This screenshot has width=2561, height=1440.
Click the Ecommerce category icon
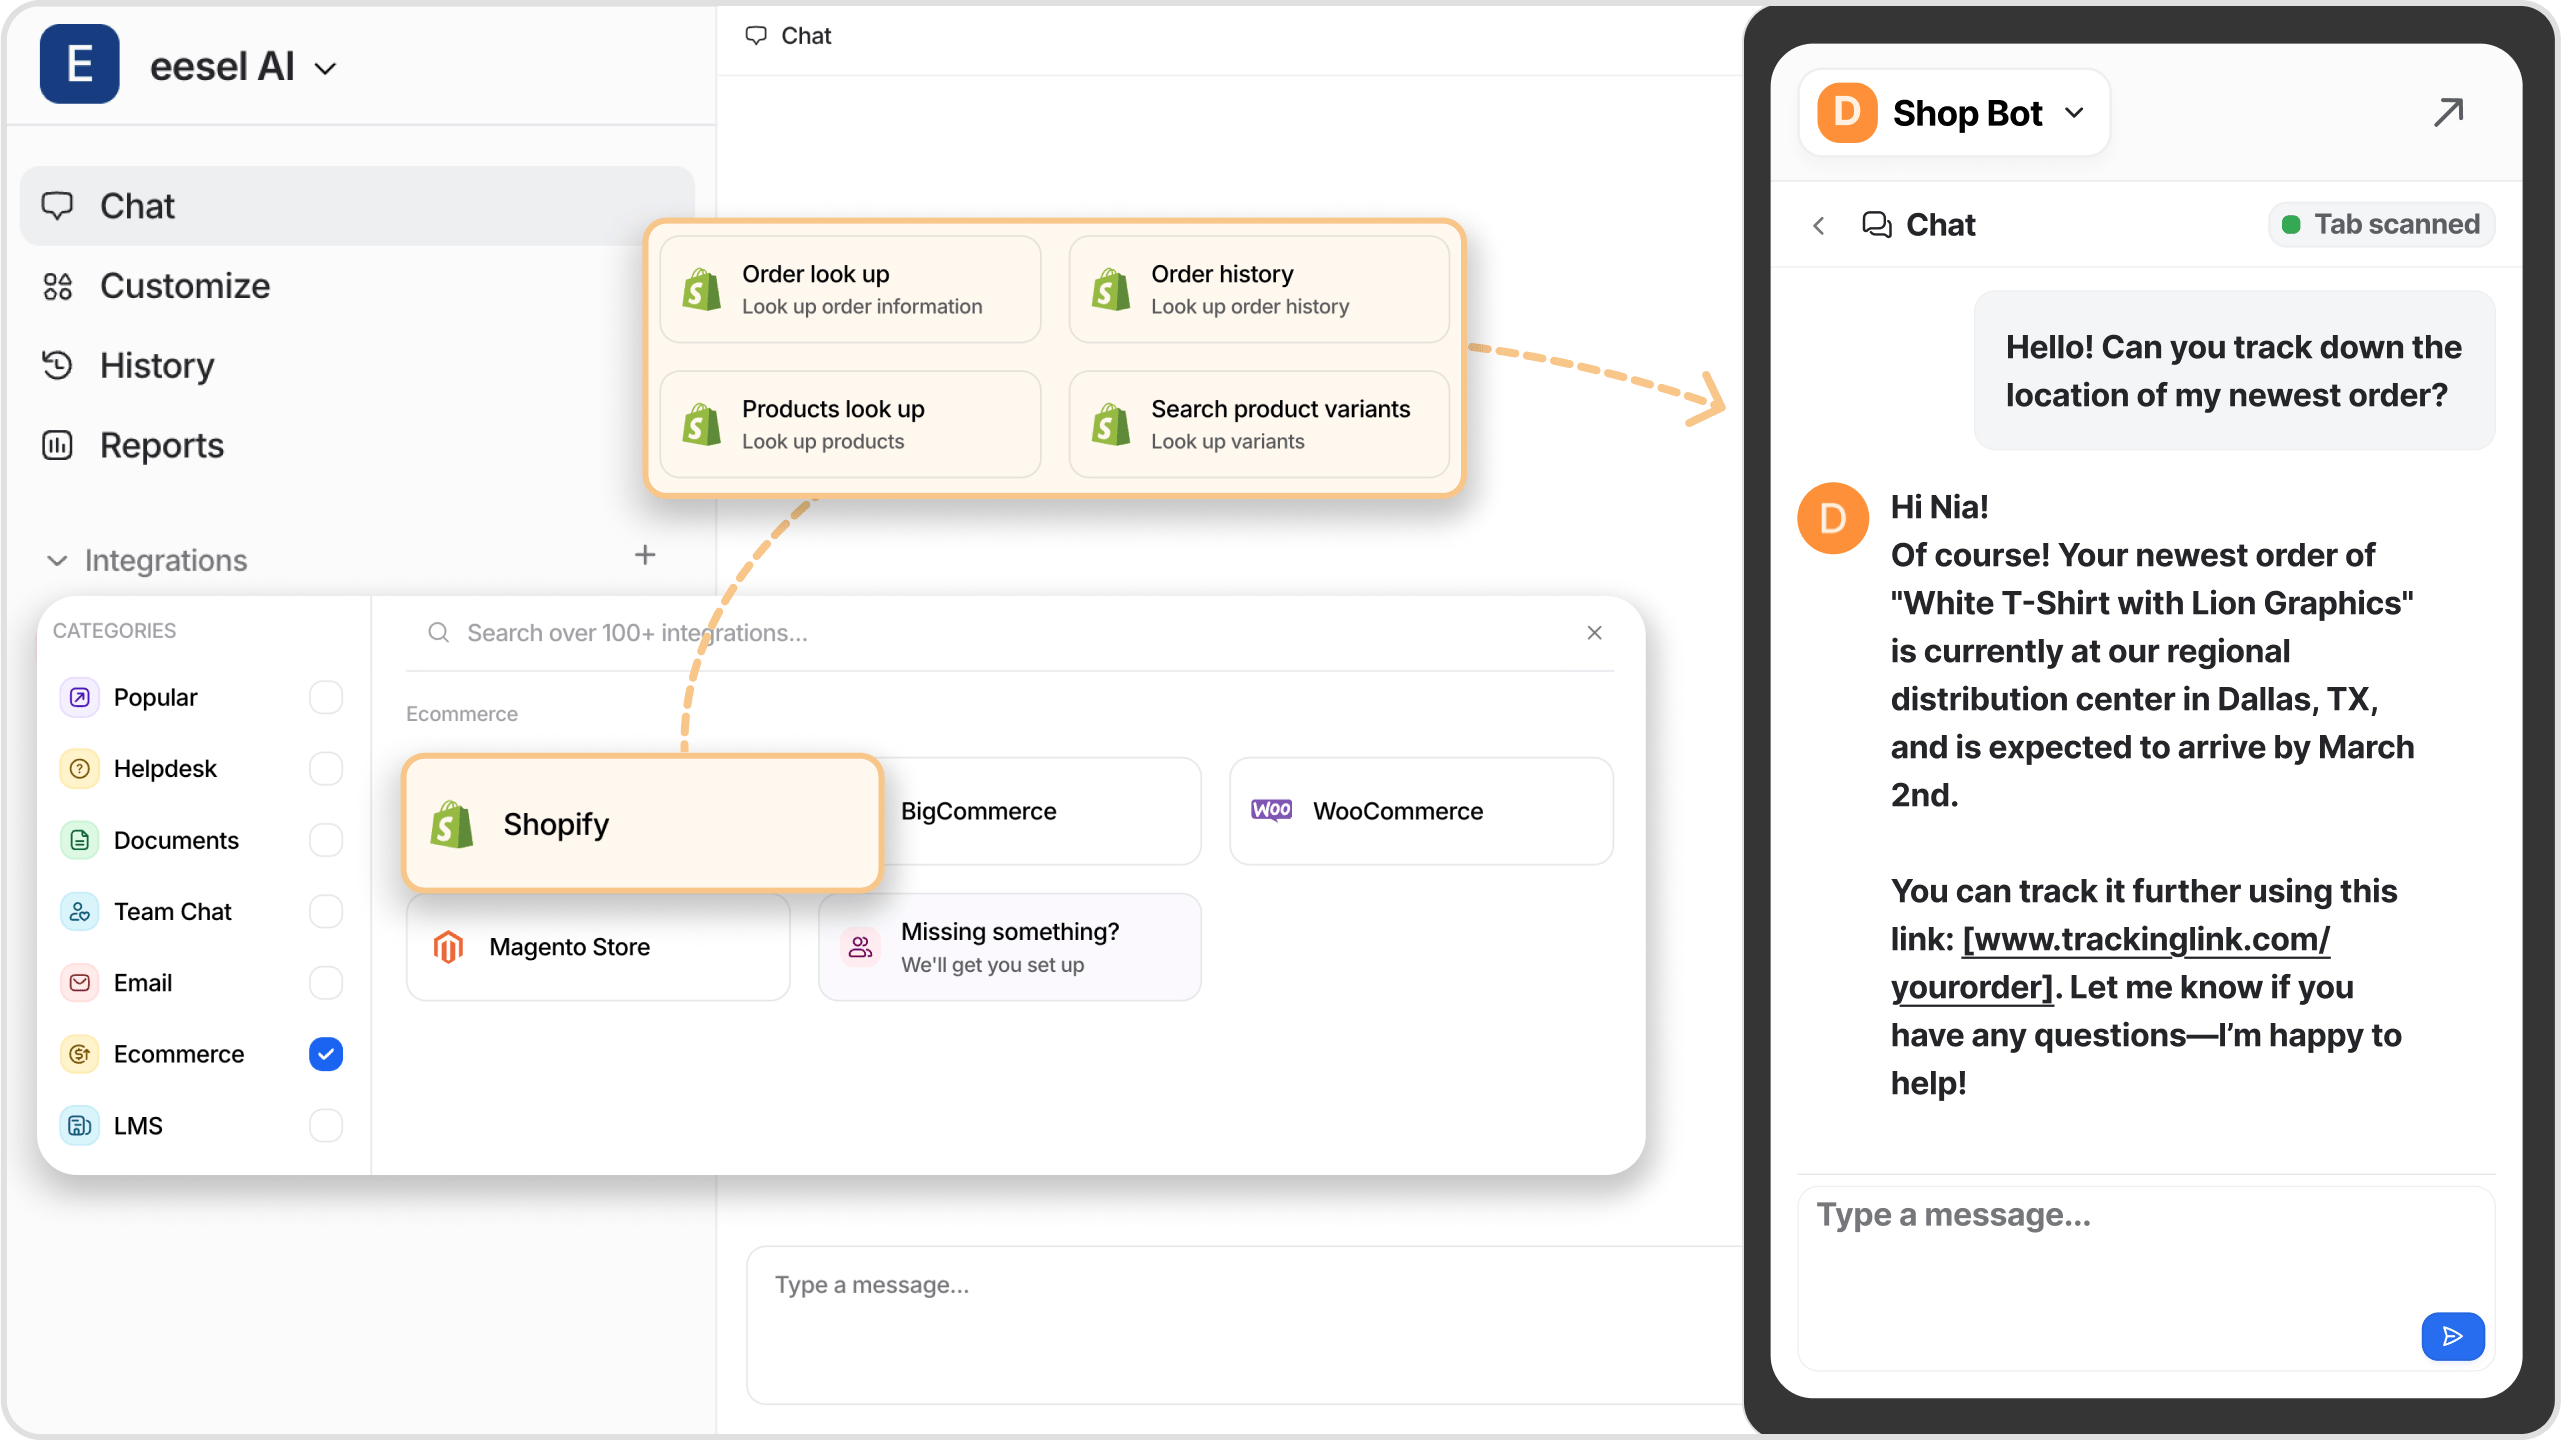[80, 1054]
